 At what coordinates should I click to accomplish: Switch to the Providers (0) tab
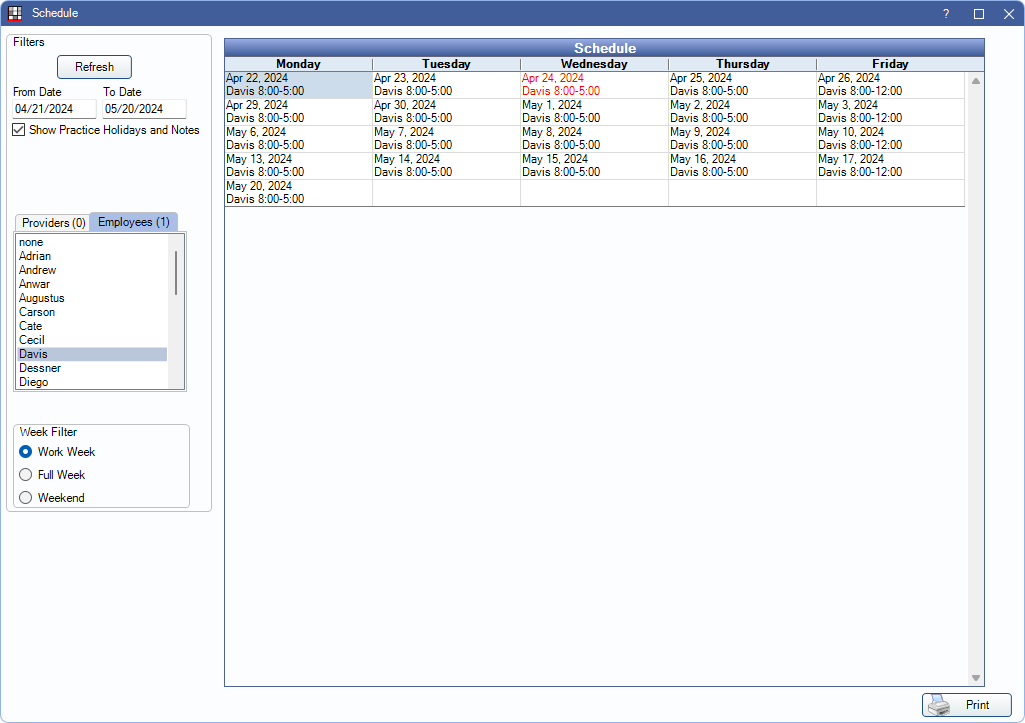(54, 222)
